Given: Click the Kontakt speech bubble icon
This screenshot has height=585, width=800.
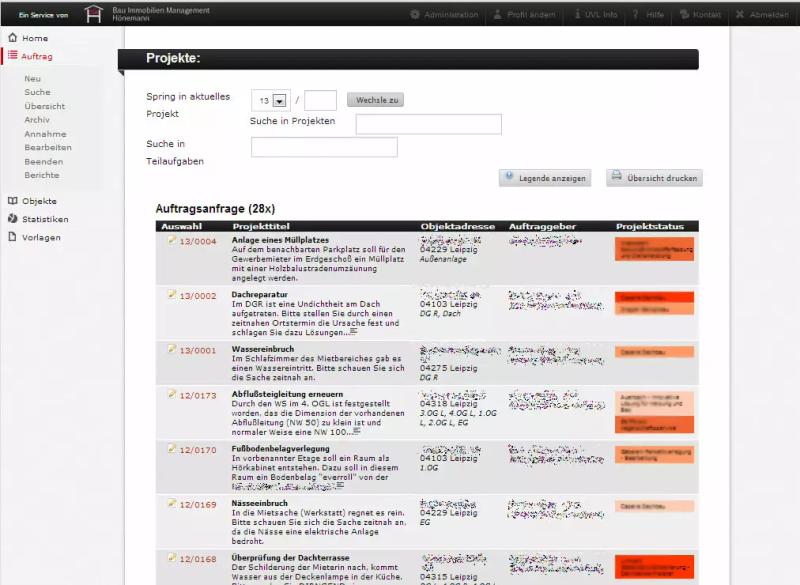Looking at the screenshot, I should tap(685, 14).
